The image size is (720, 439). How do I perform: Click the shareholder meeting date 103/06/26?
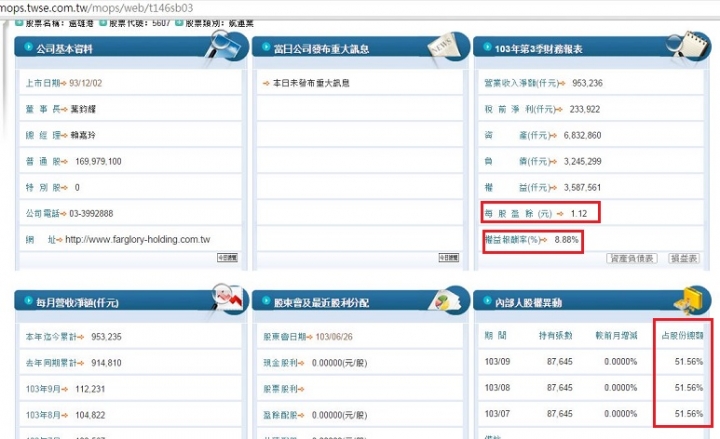click(334, 337)
